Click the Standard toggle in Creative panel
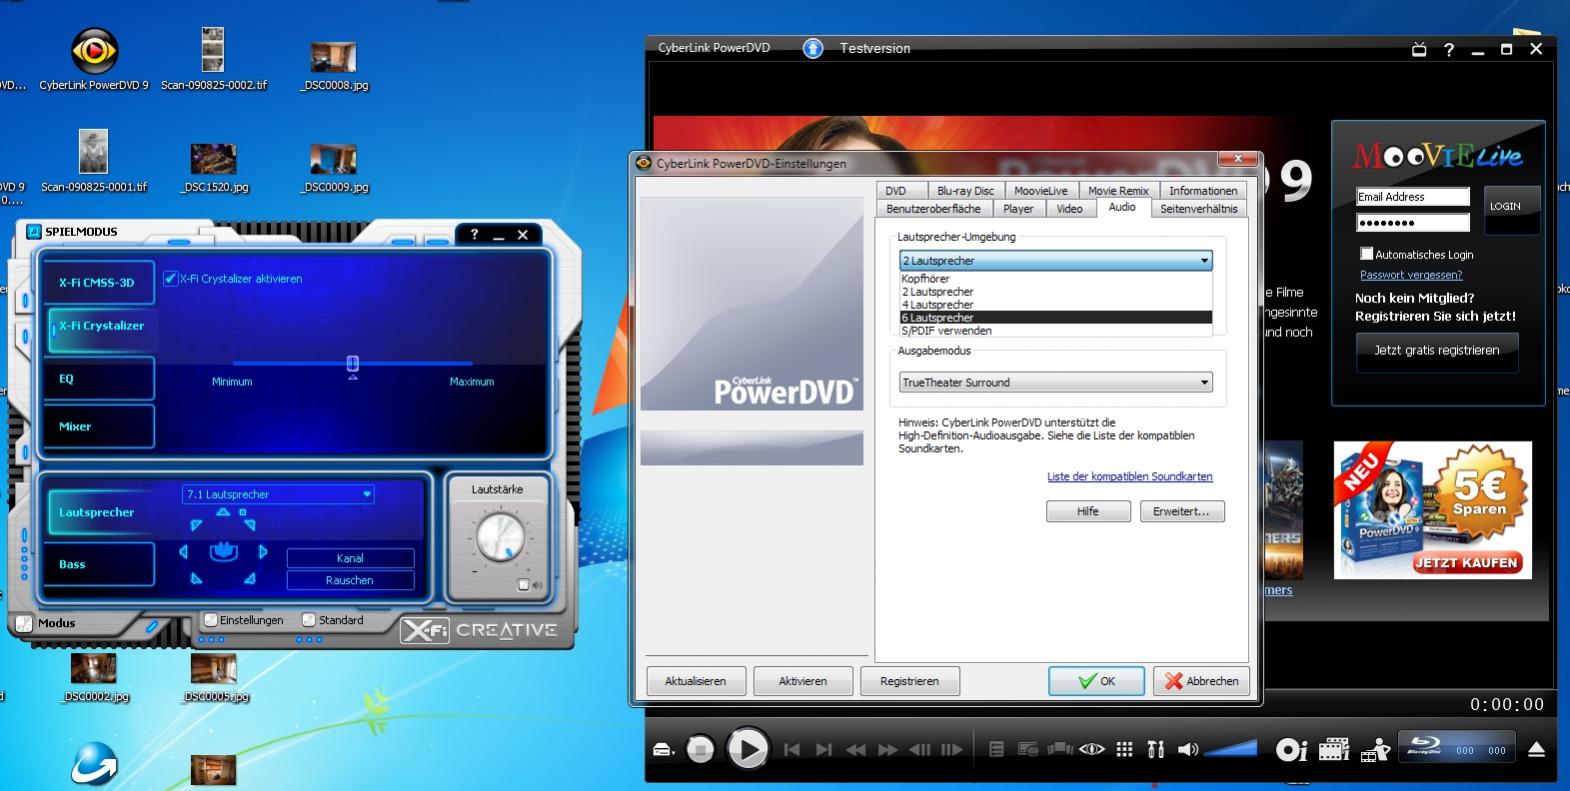The image size is (1570, 791). [x=309, y=620]
